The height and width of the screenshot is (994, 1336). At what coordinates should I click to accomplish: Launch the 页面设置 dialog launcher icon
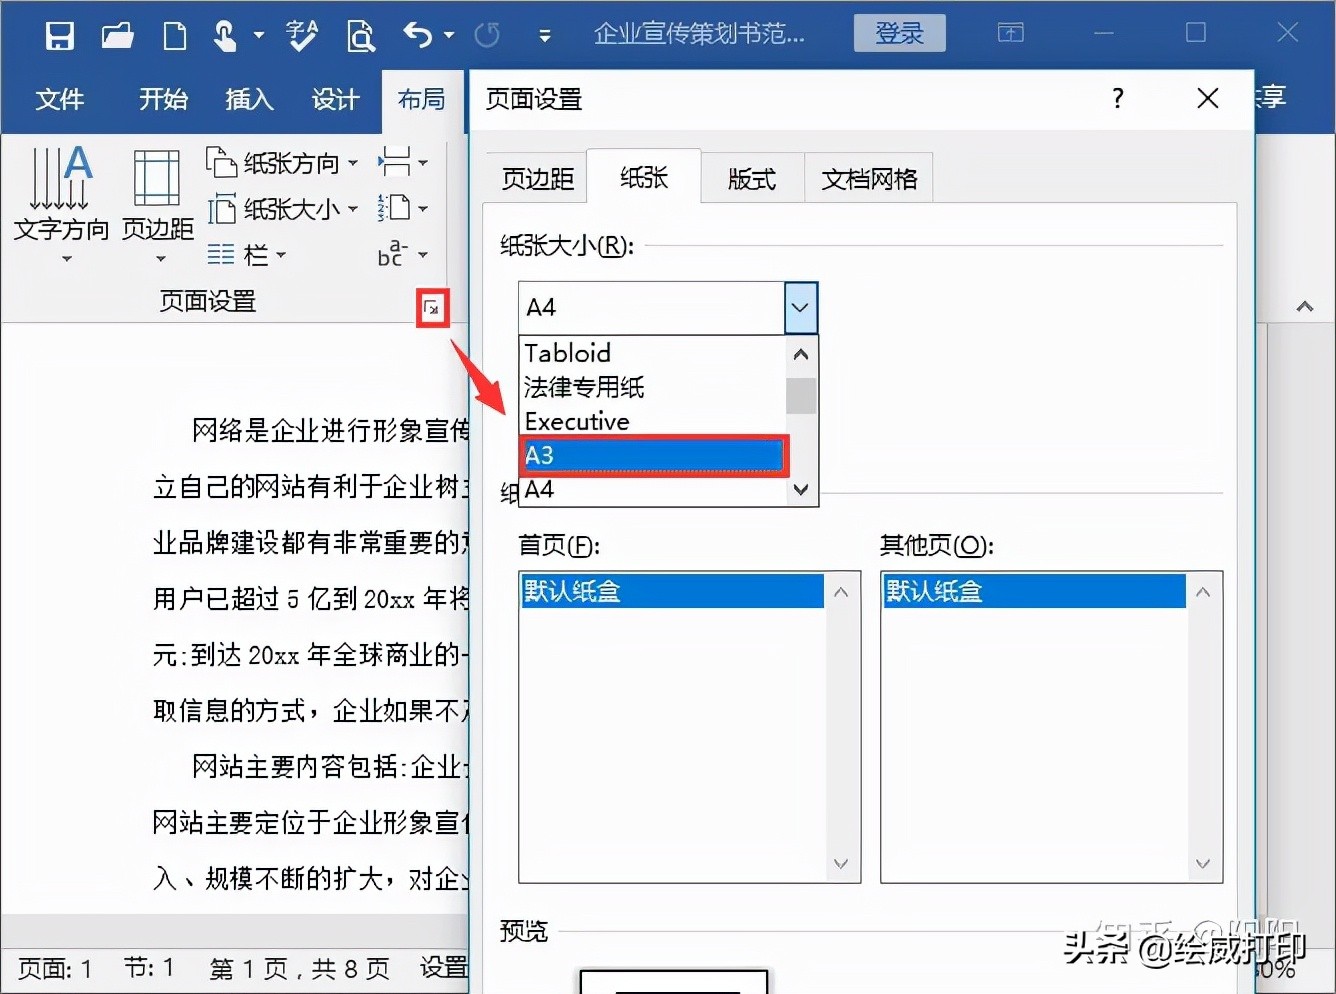click(432, 309)
